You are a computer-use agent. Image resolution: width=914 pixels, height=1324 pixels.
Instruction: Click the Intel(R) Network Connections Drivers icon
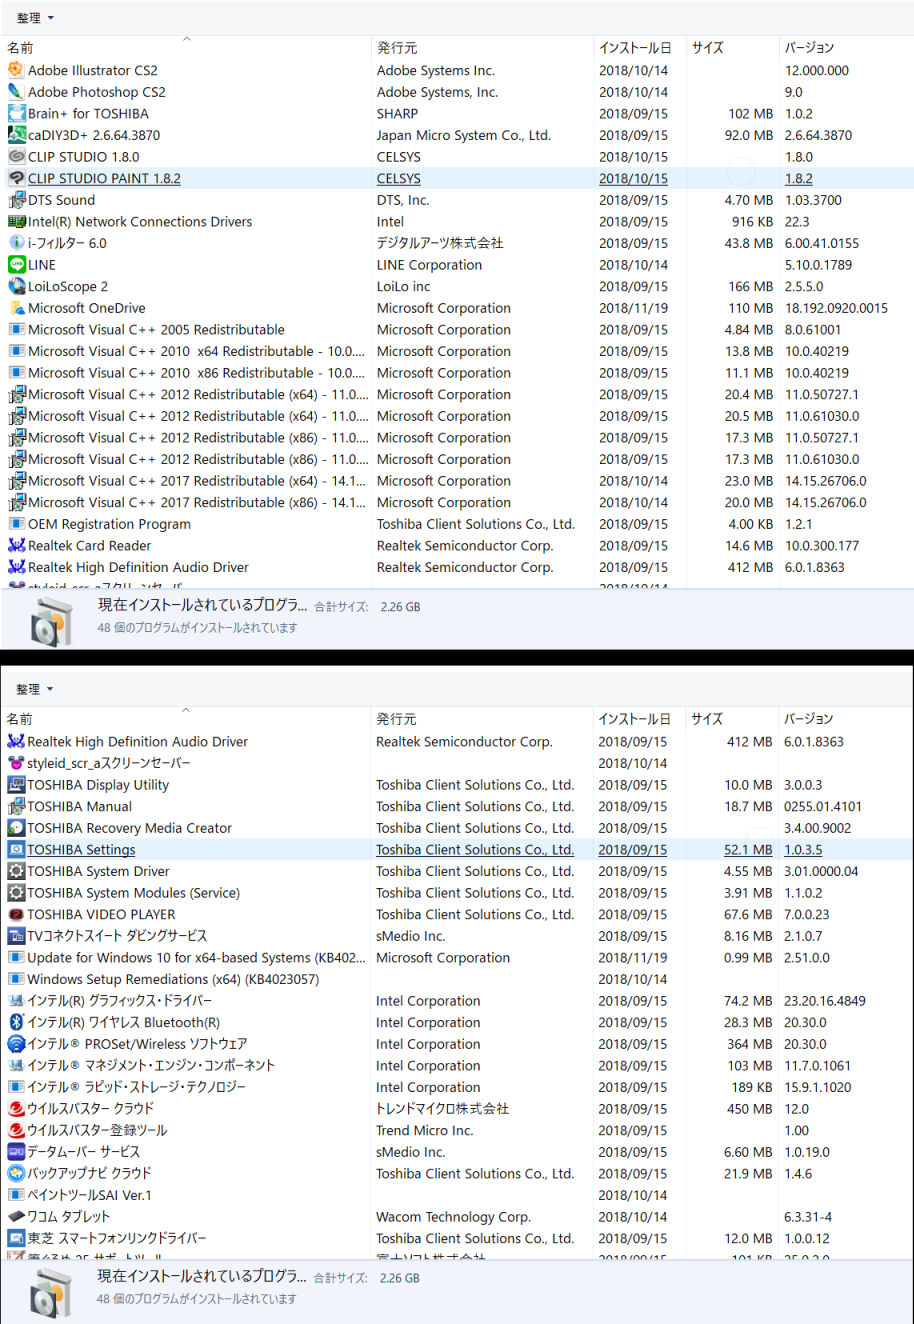16,222
